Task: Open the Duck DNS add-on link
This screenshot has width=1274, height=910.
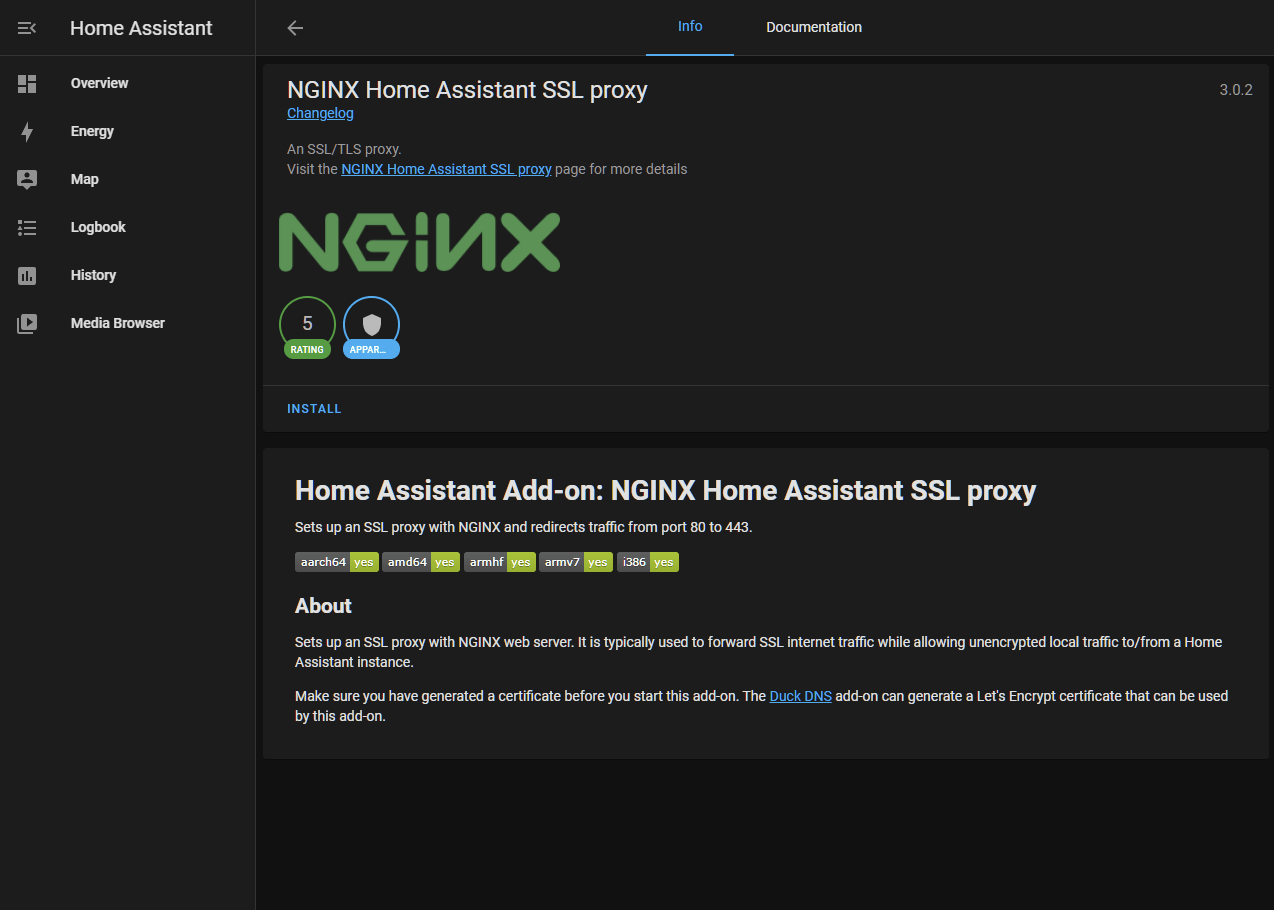Action: tap(800, 695)
